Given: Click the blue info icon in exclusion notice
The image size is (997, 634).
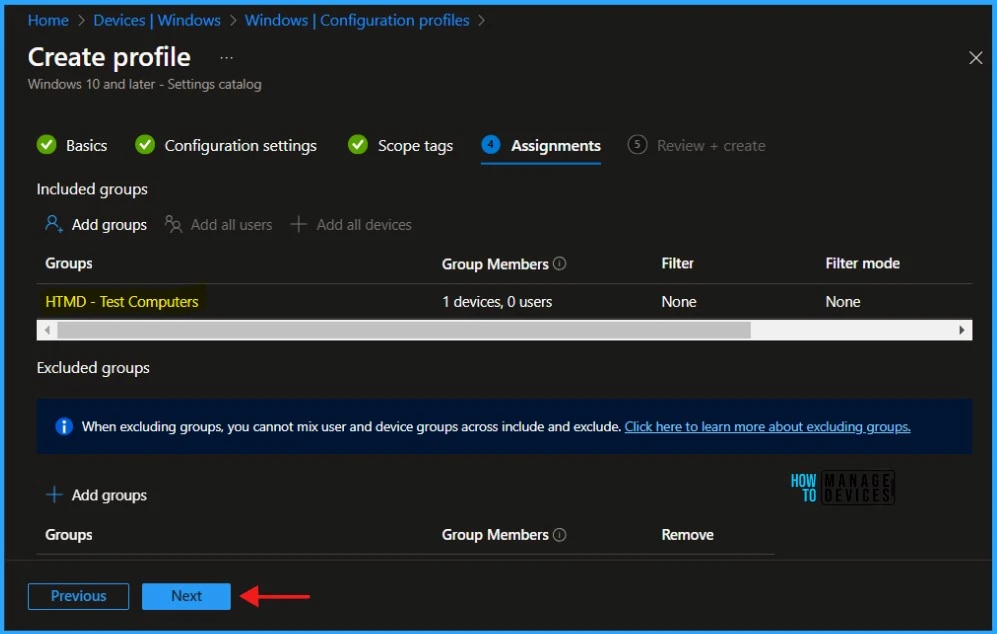Looking at the screenshot, I should [64, 427].
